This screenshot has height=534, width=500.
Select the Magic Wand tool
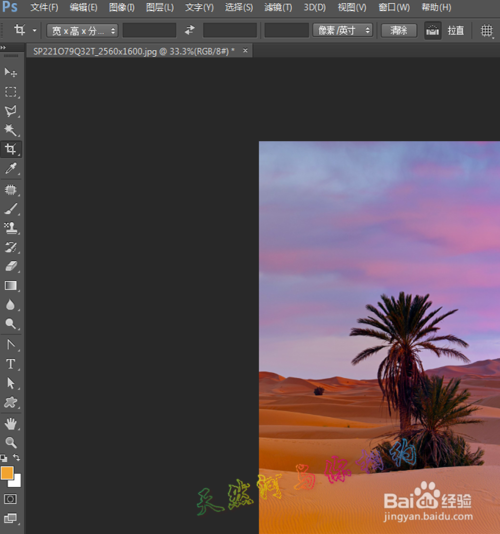(11, 130)
